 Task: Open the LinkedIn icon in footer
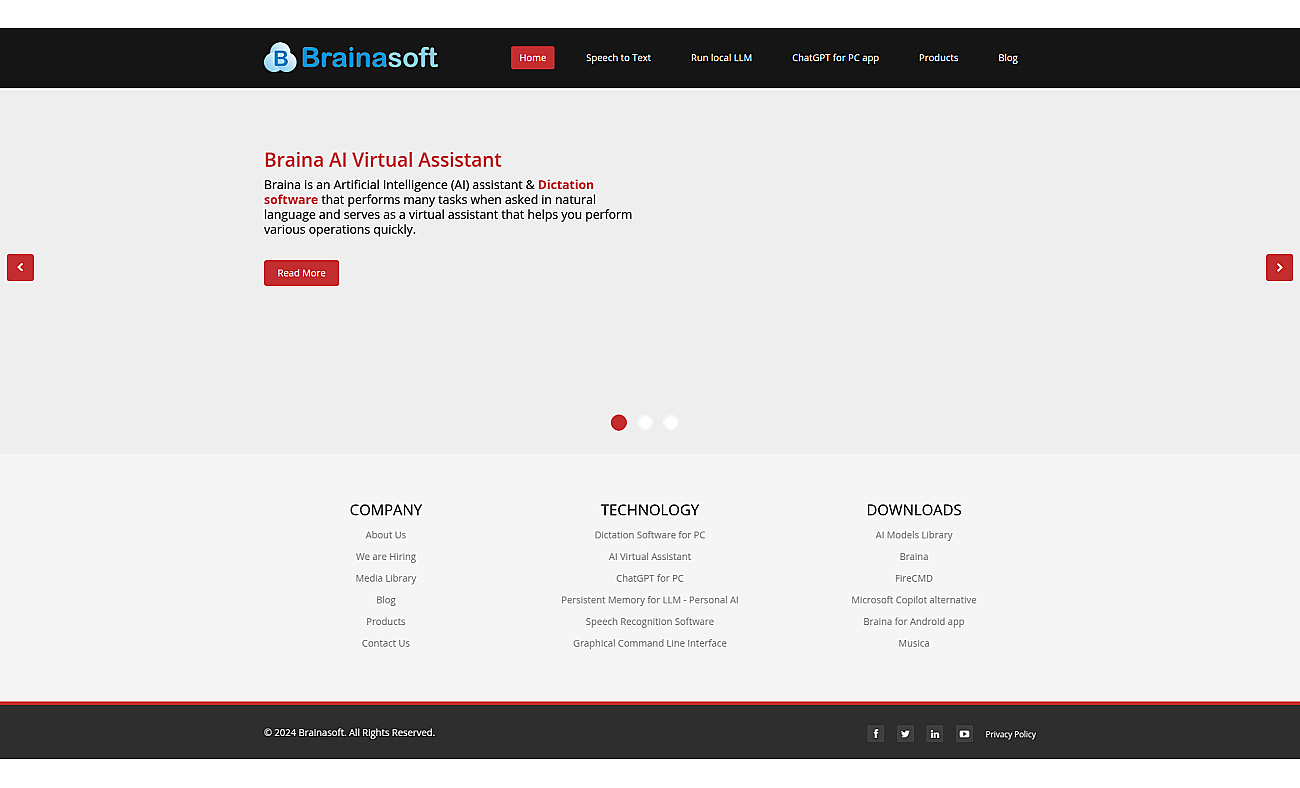coord(934,734)
